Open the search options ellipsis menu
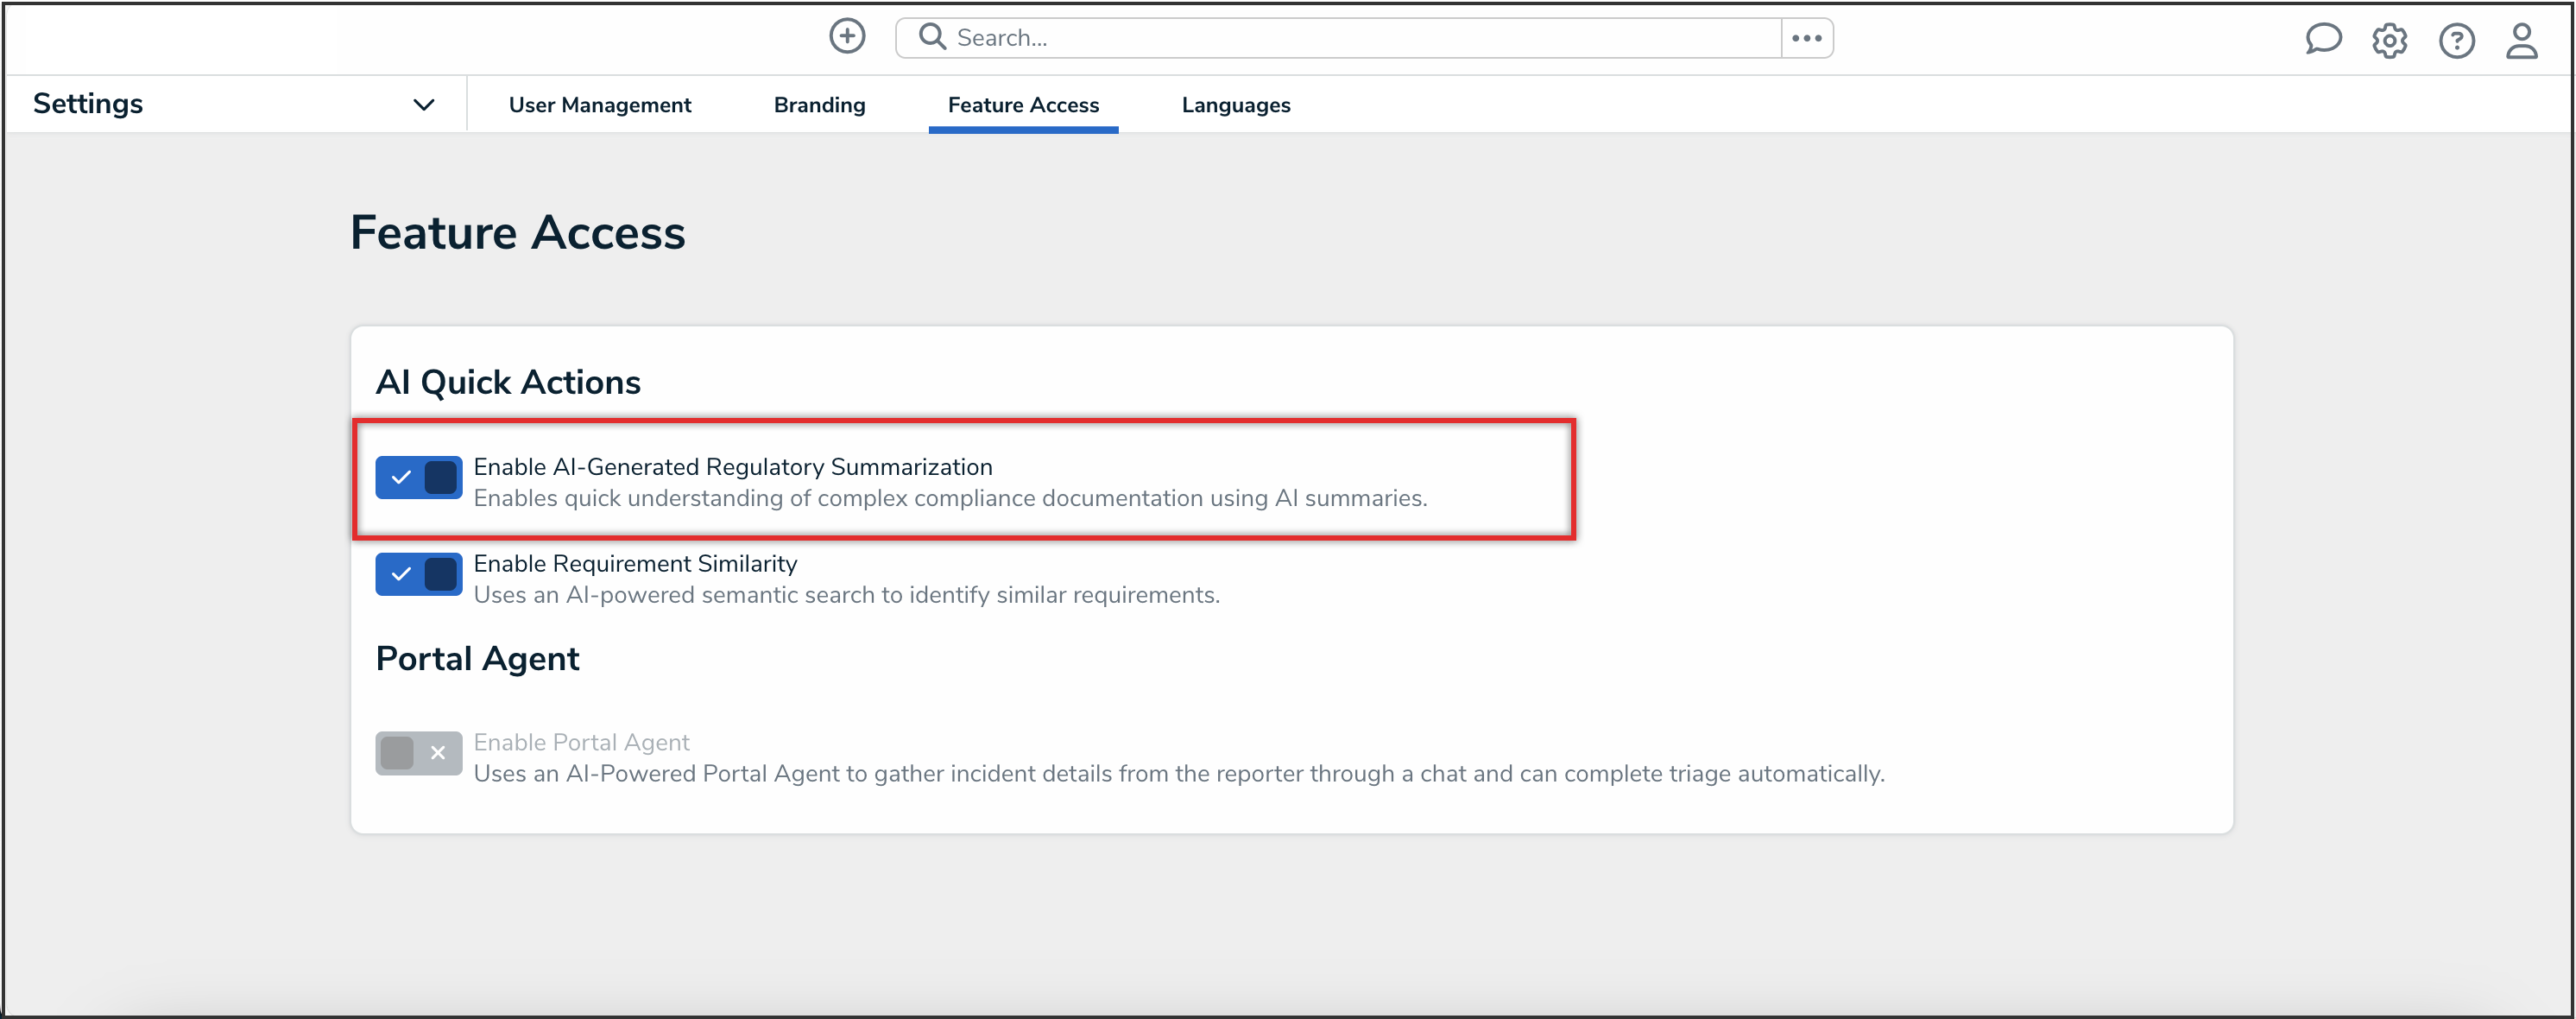 tap(1806, 38)
